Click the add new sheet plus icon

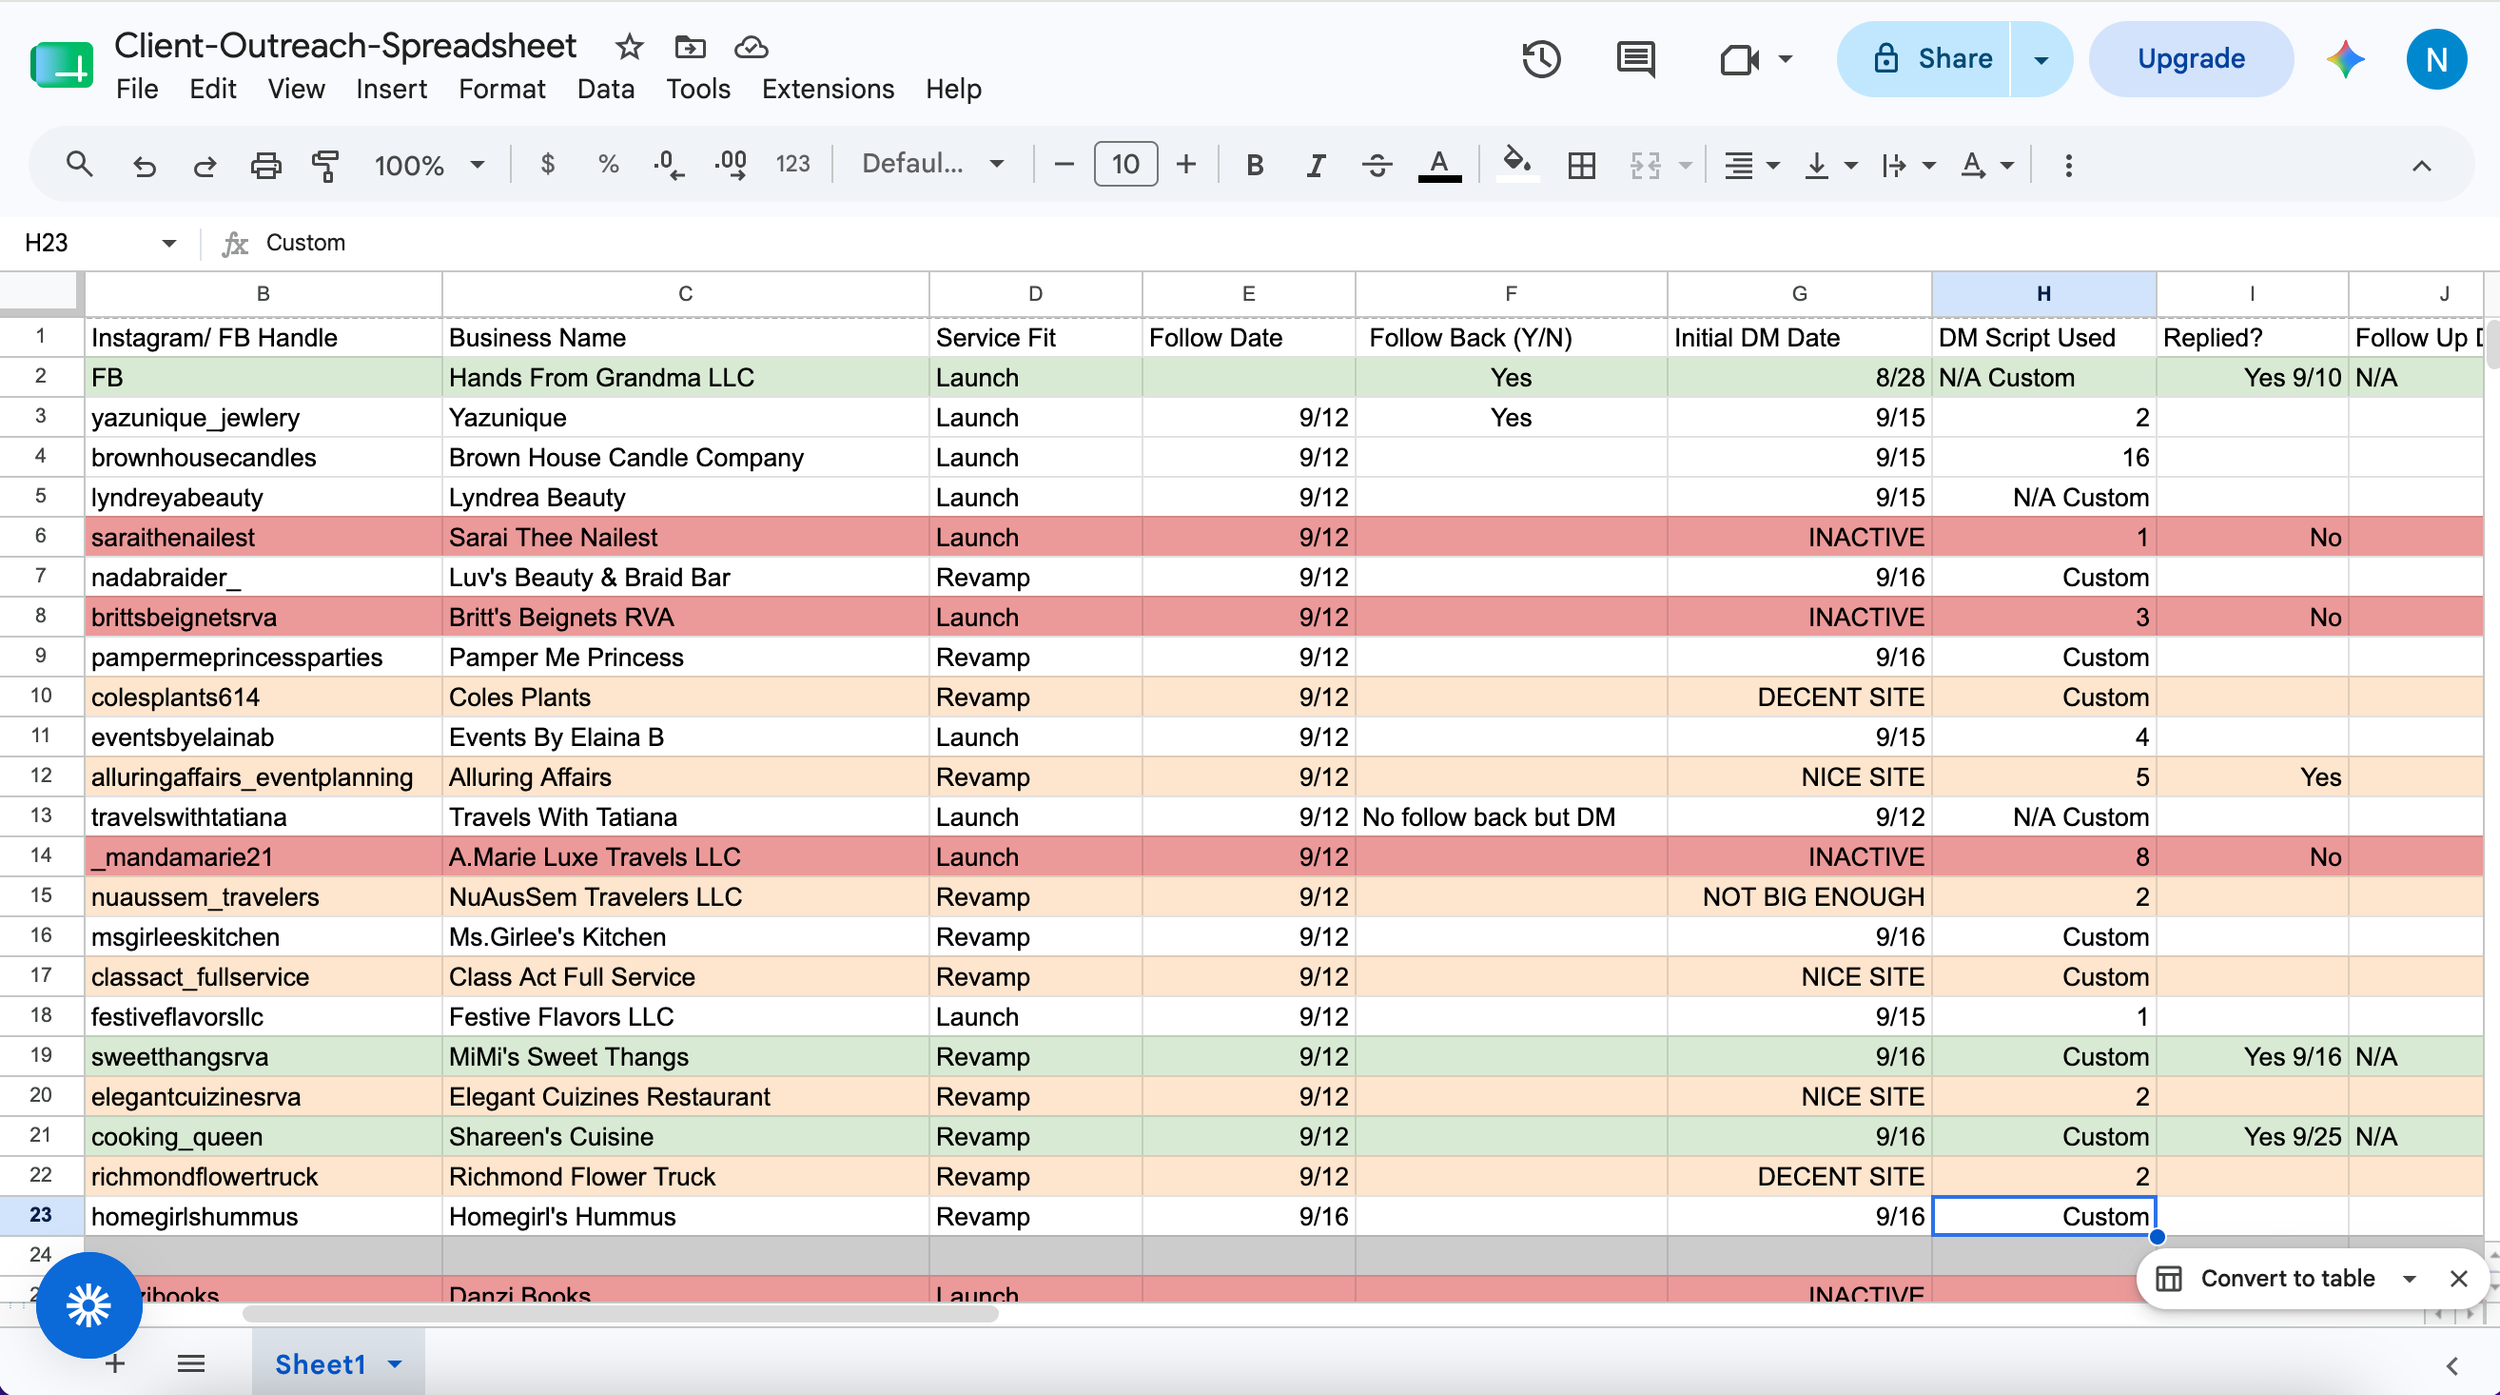click(x=116, y=1364)
